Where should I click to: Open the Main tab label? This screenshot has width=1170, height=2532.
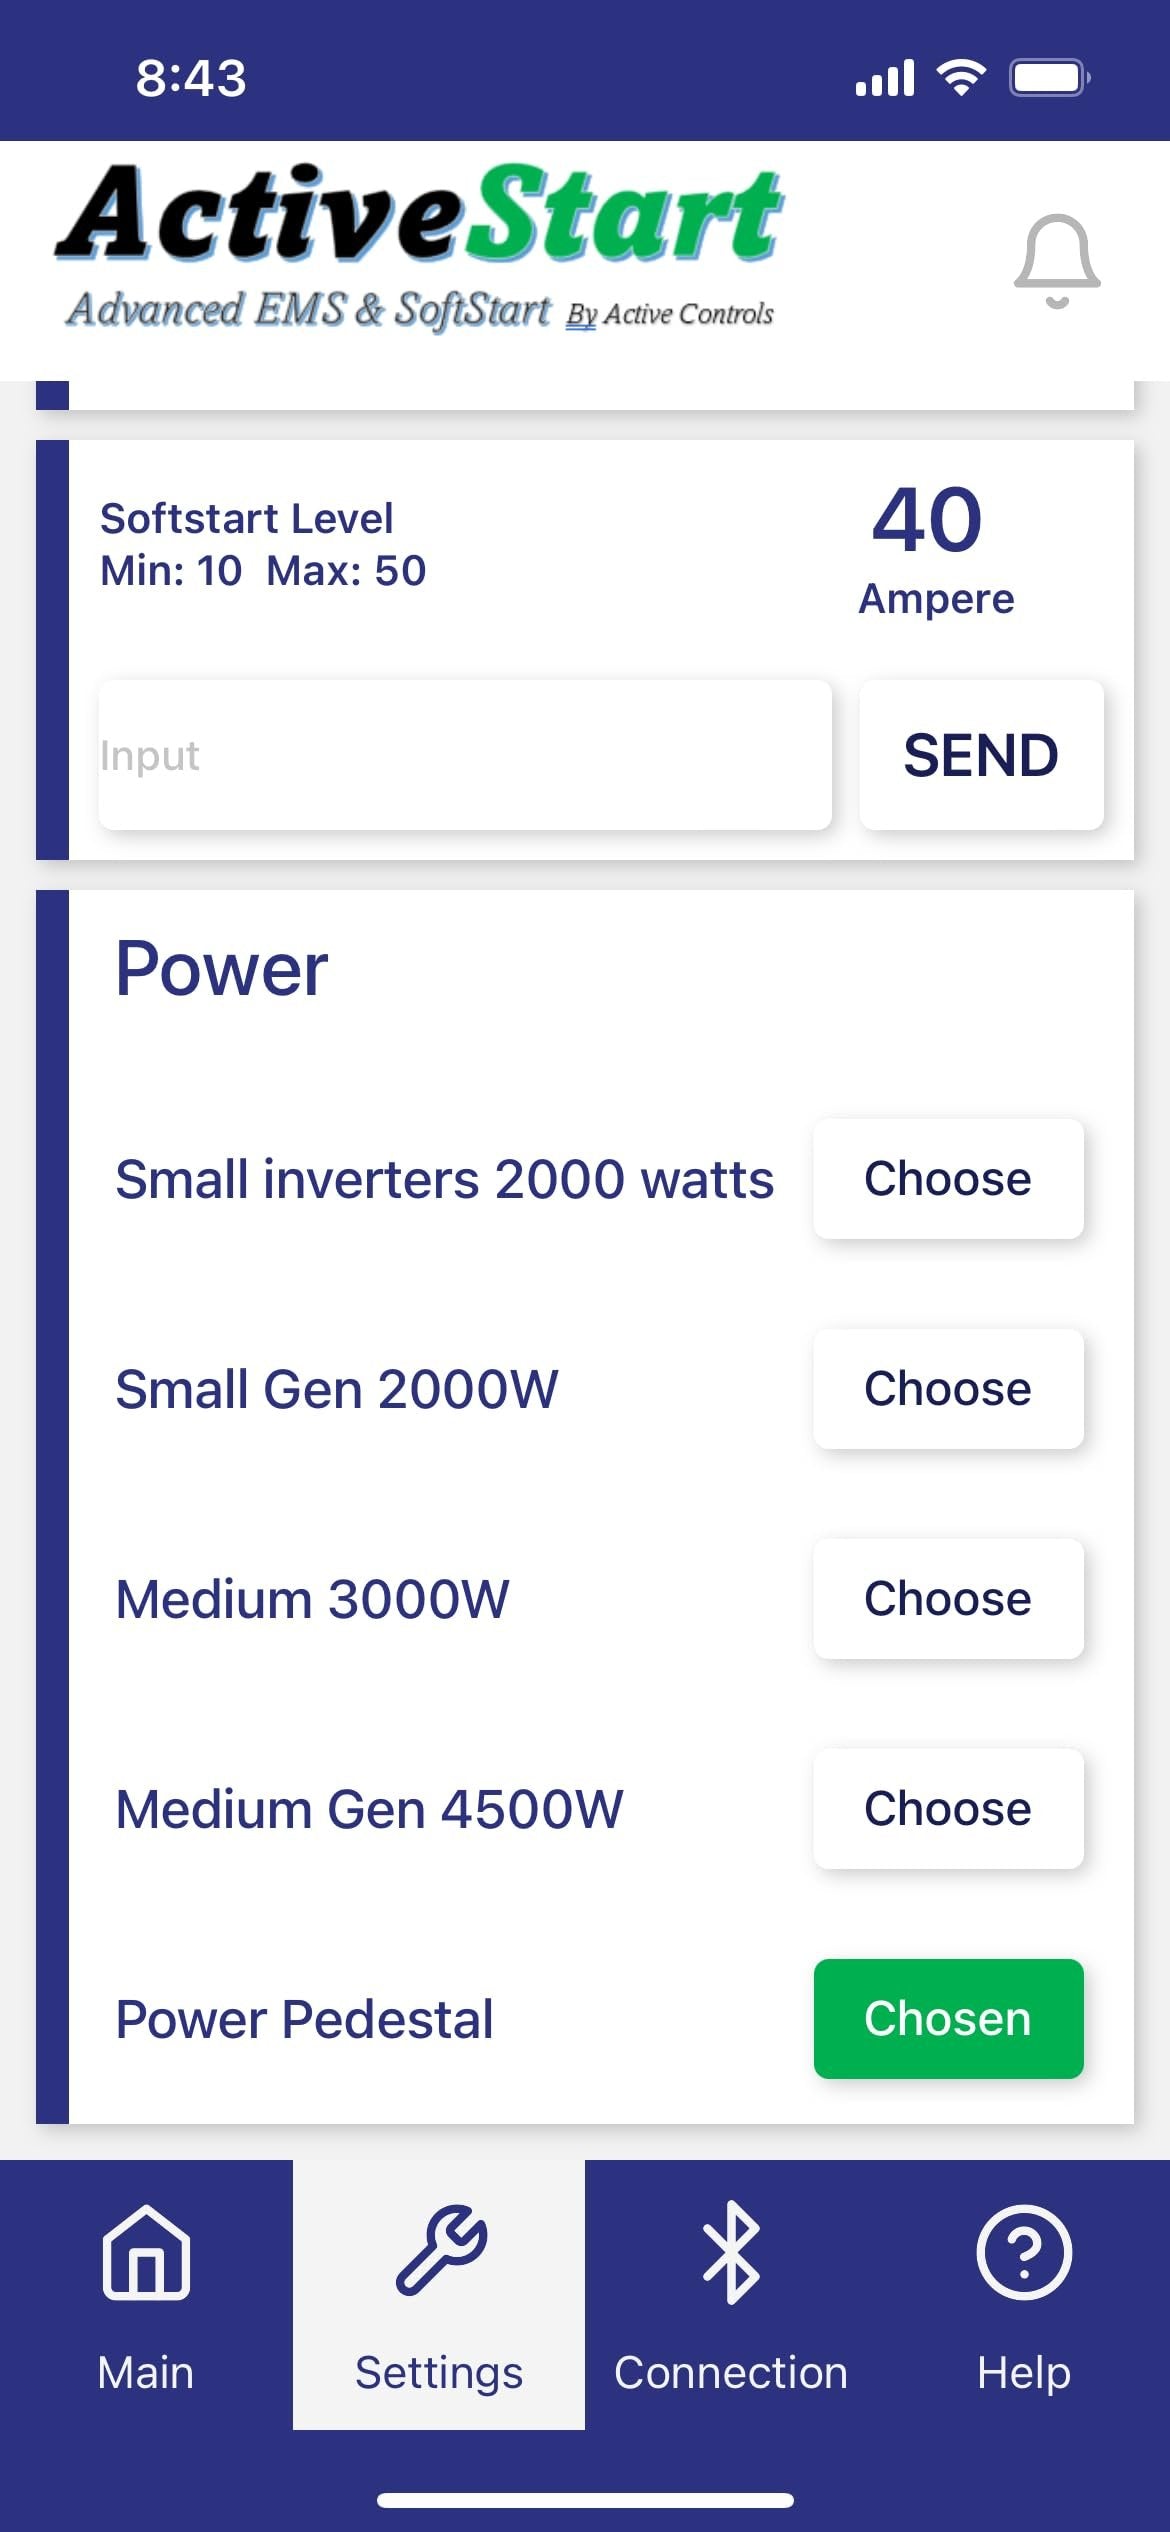(x=146, y=2372)
